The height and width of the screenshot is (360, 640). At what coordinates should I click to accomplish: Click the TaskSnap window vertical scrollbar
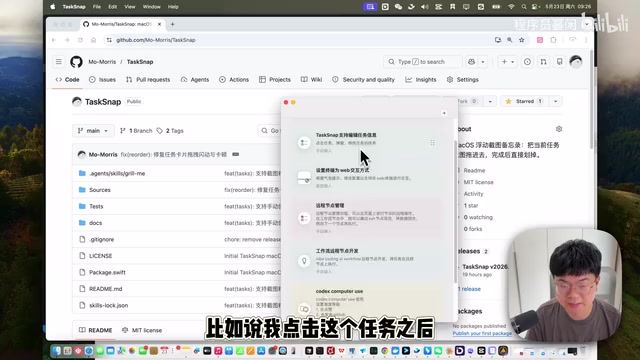[x=455, y=211]
